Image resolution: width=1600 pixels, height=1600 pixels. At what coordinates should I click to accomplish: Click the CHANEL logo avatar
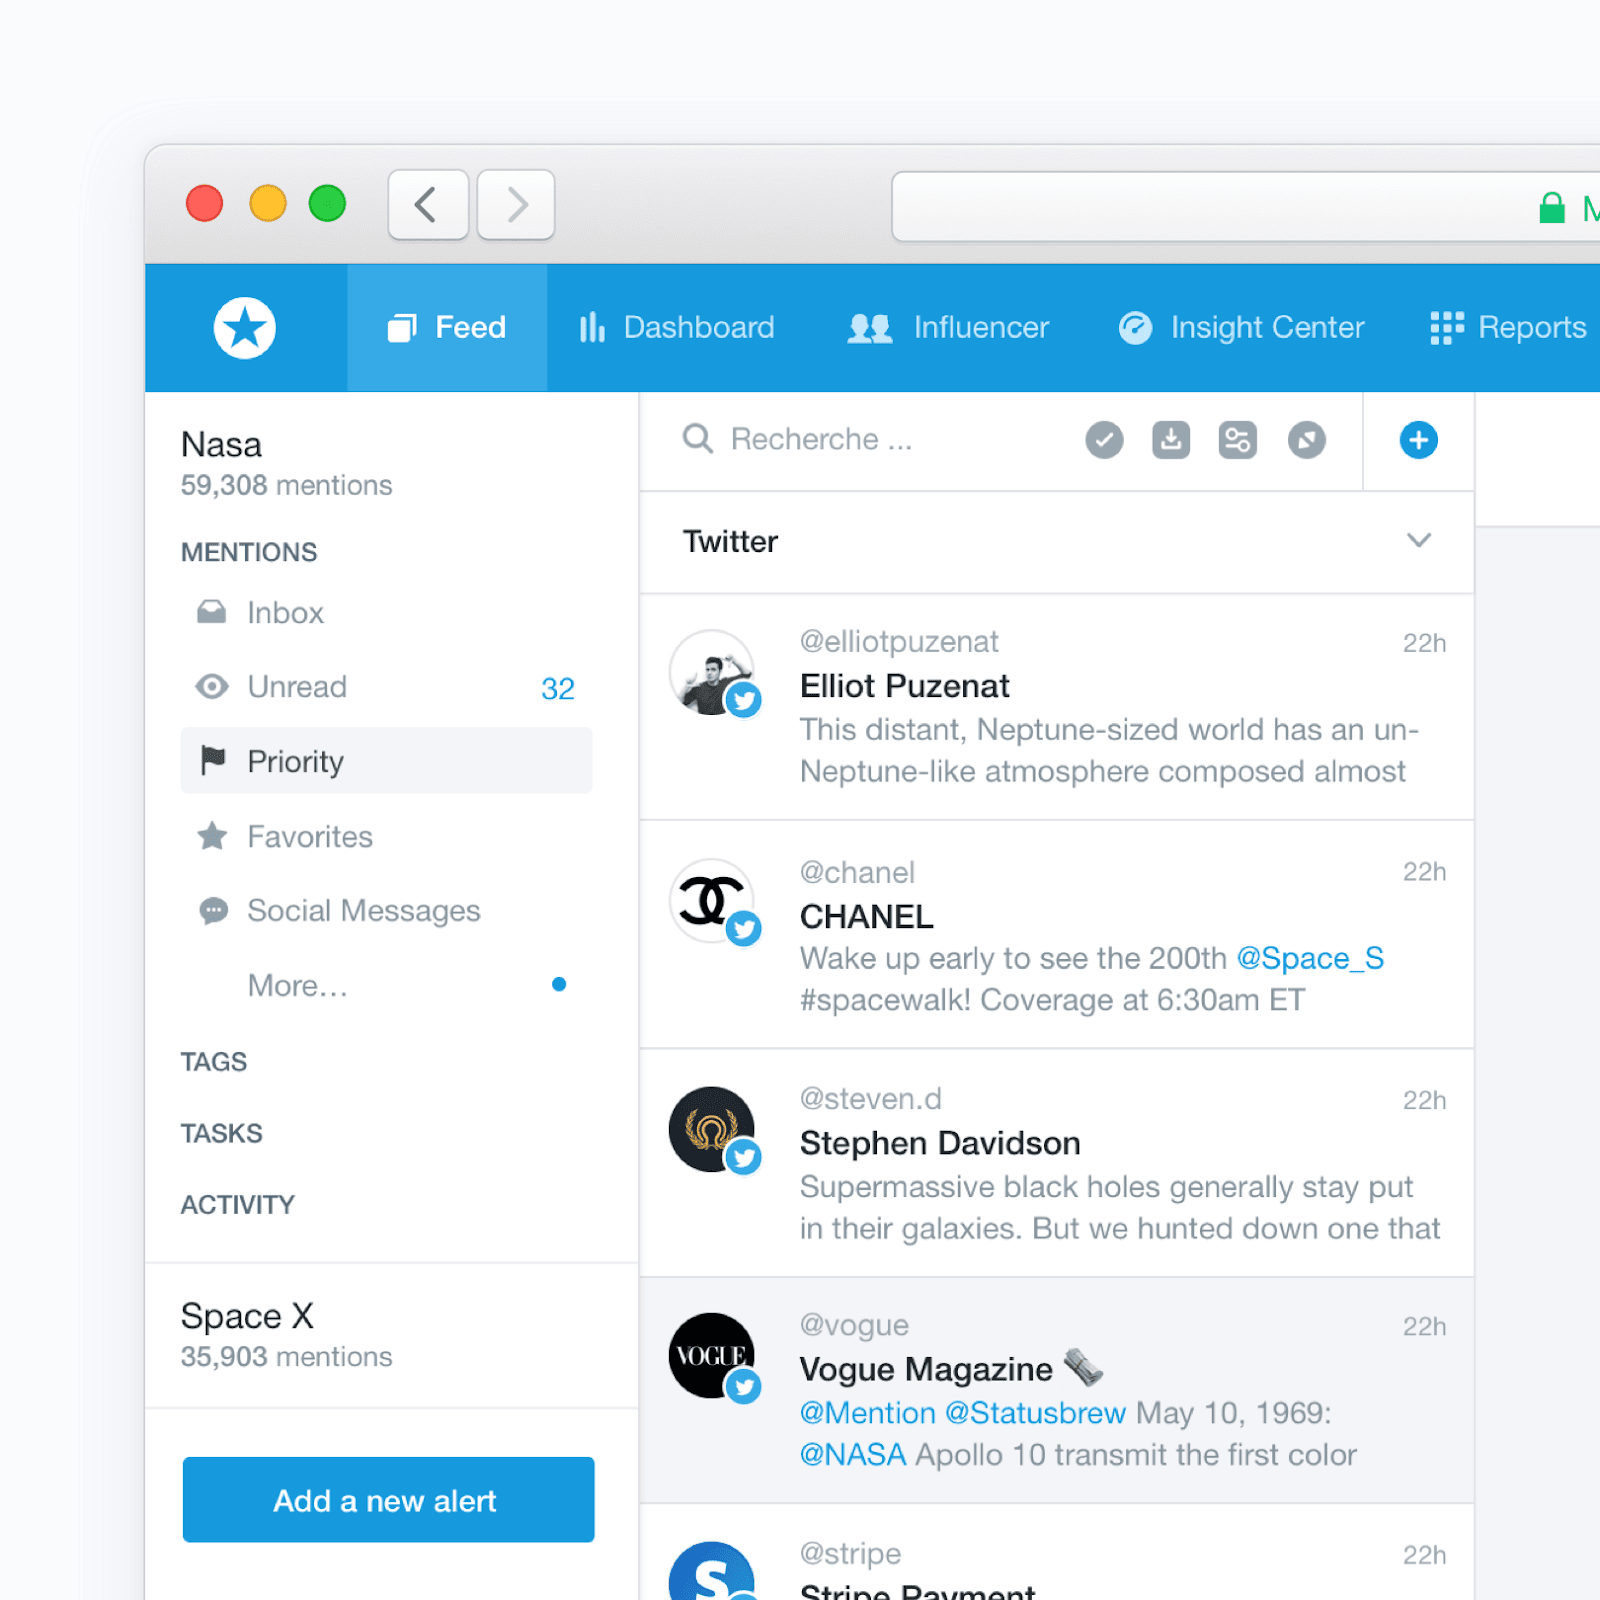[711, 901]
